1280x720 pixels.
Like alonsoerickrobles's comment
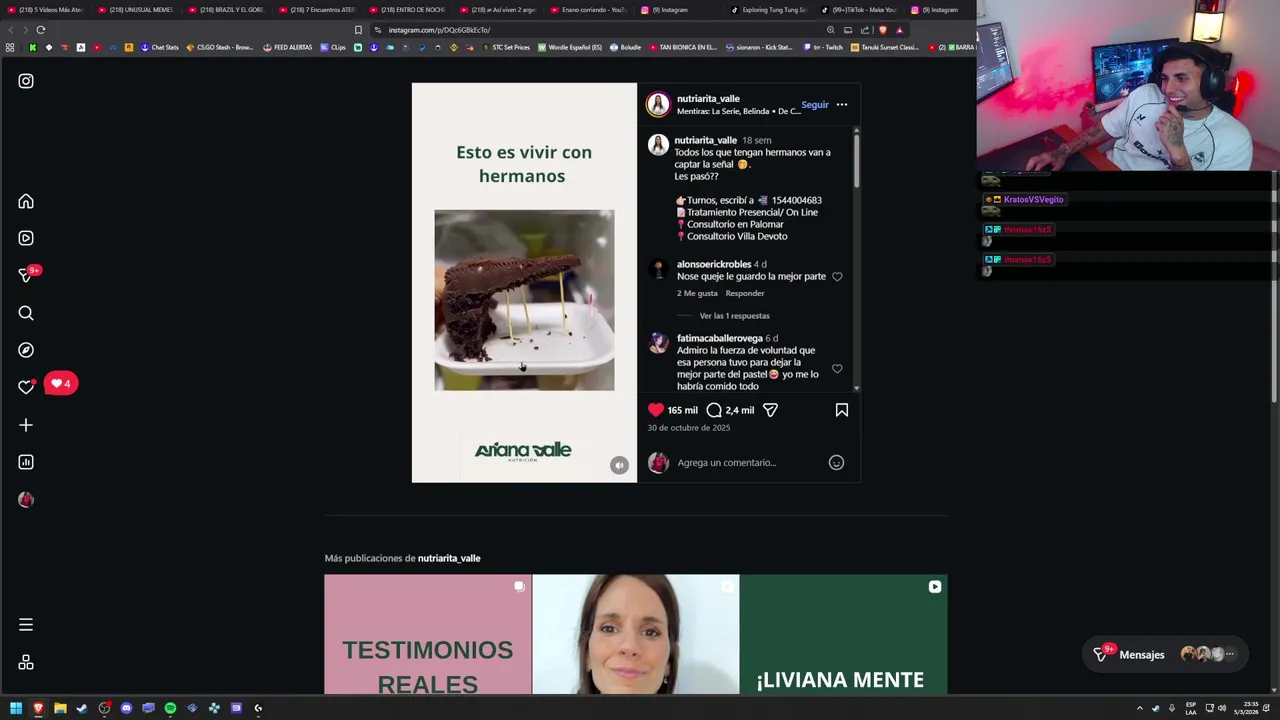coord(837,277)
